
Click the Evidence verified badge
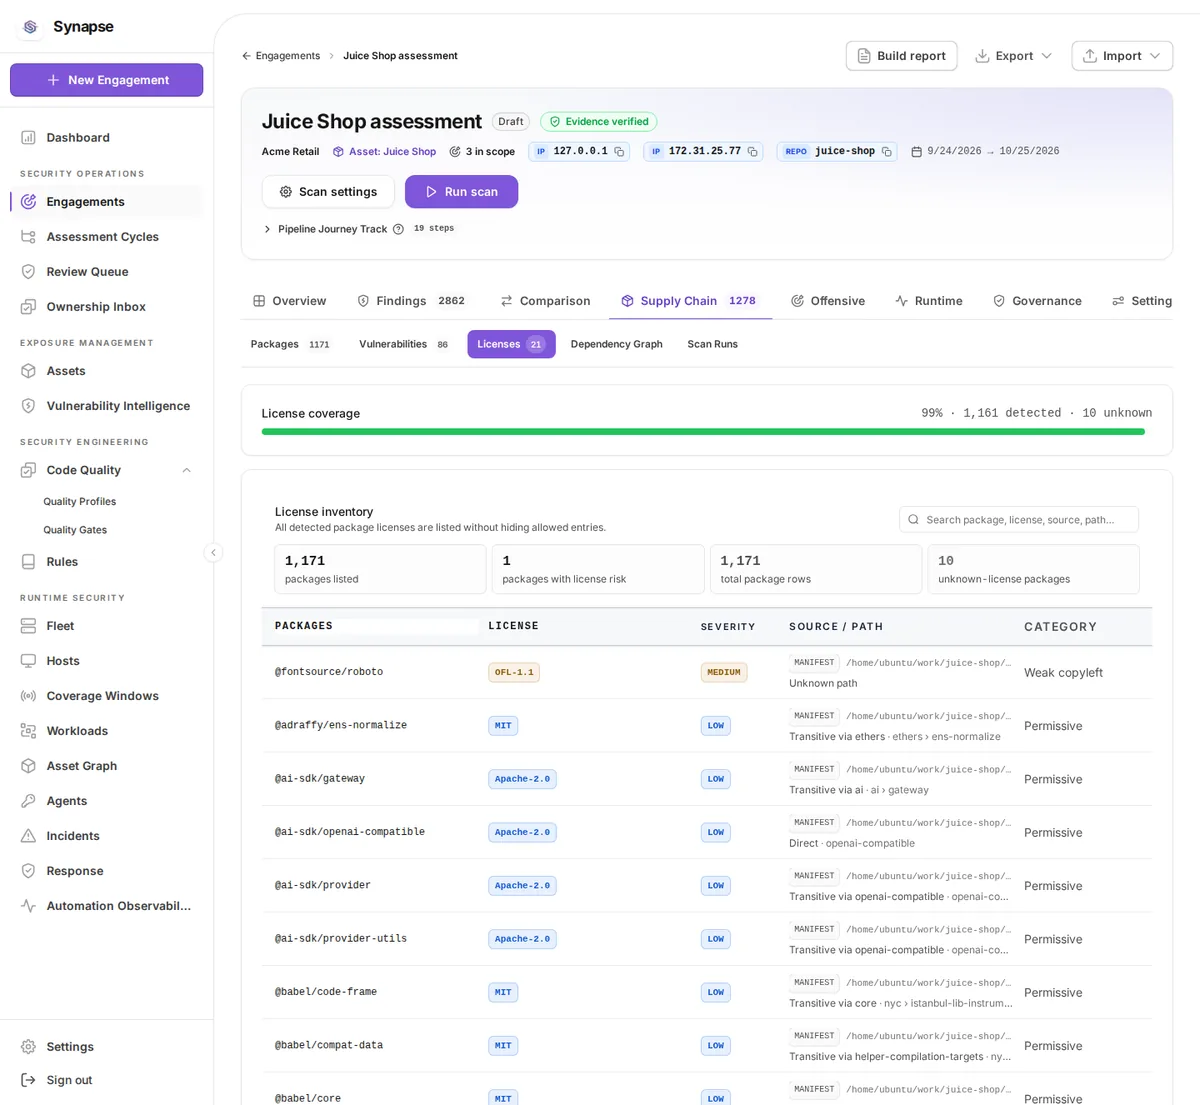[x=598, y=122]
